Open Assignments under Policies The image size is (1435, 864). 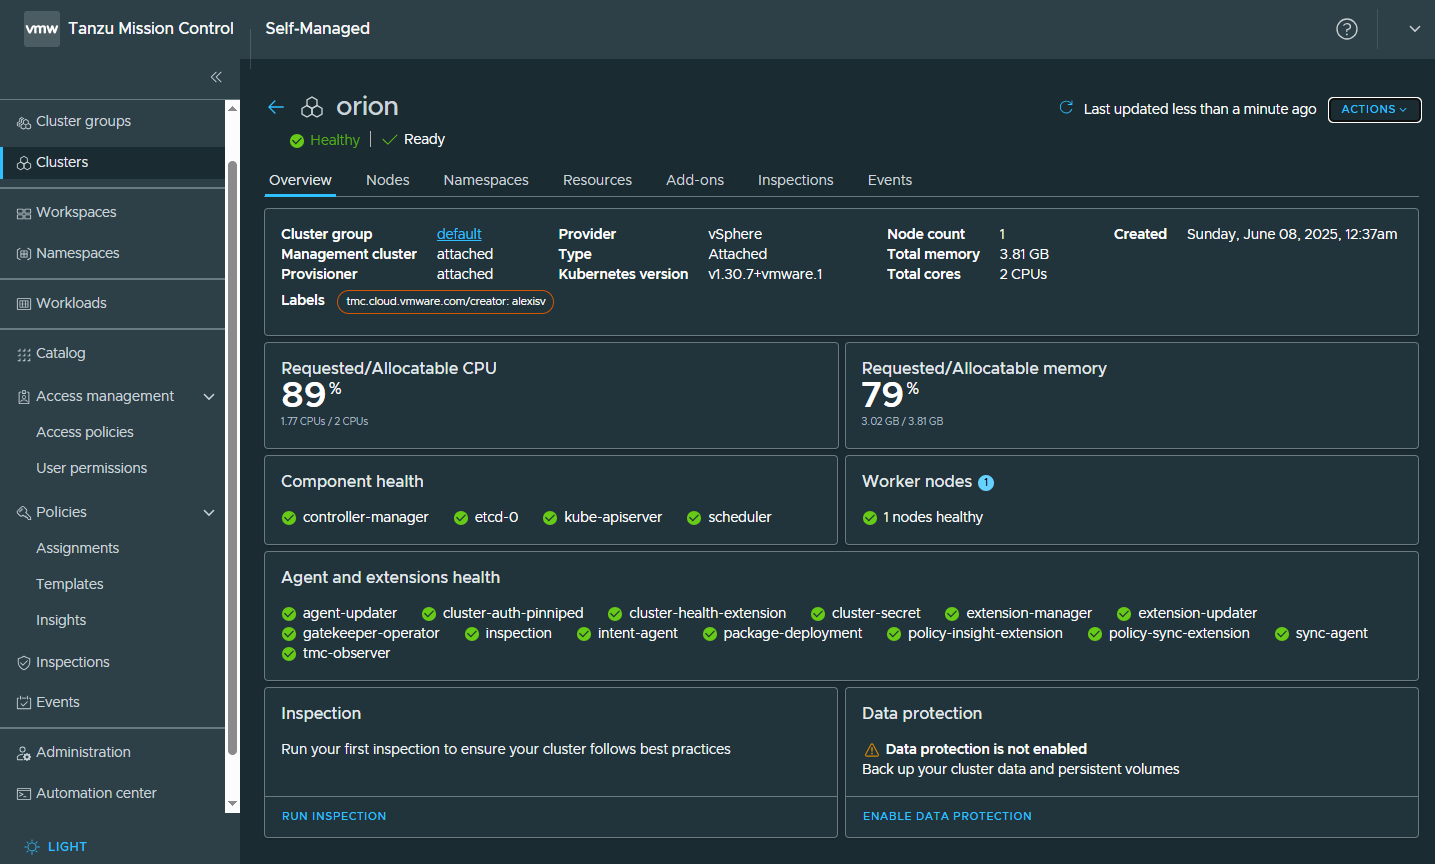pos(78,548)
